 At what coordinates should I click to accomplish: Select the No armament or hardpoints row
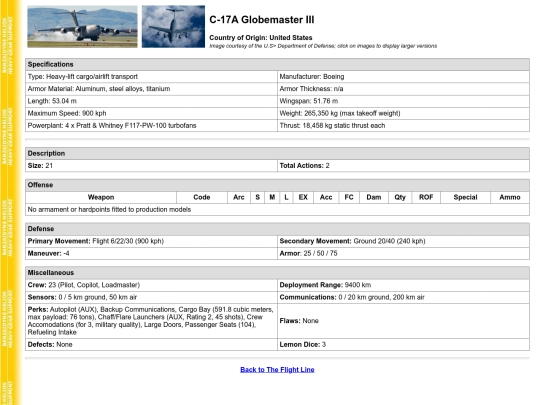coord(277,209)
